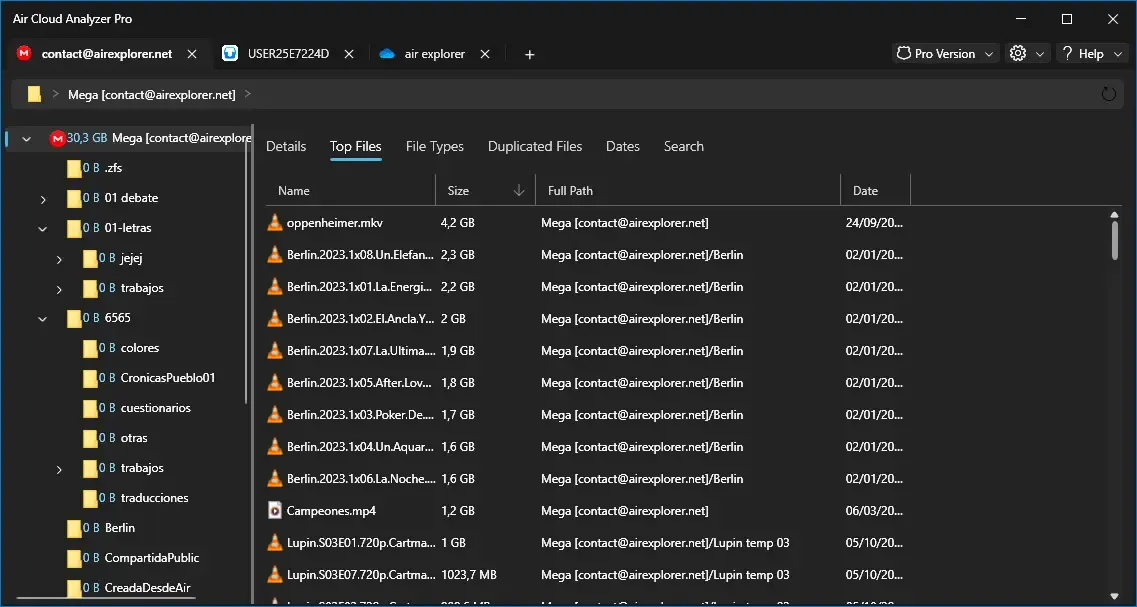
Task: Expand the 01 debate folder
Action: pos(43,199)
